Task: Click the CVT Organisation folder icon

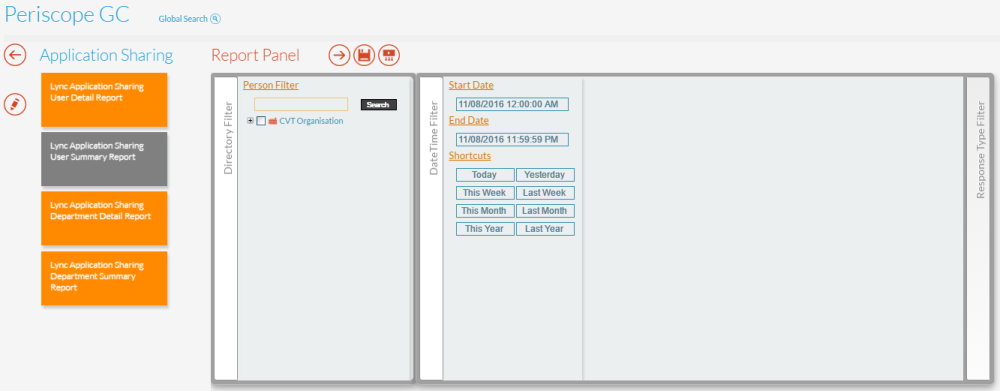Action: (x=272, y=121)
